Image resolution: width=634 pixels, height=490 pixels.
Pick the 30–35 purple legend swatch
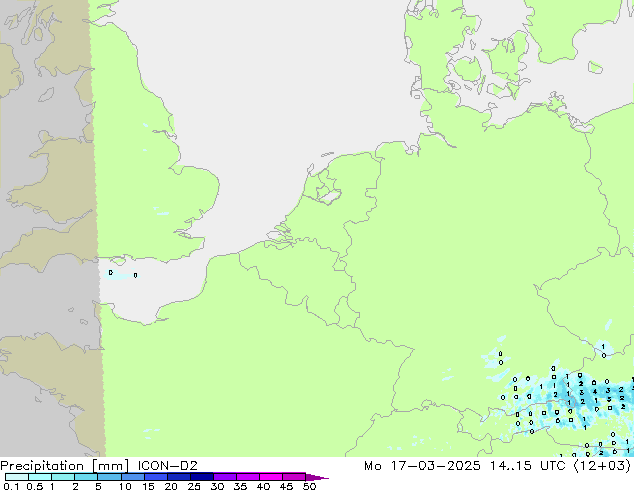224,477
